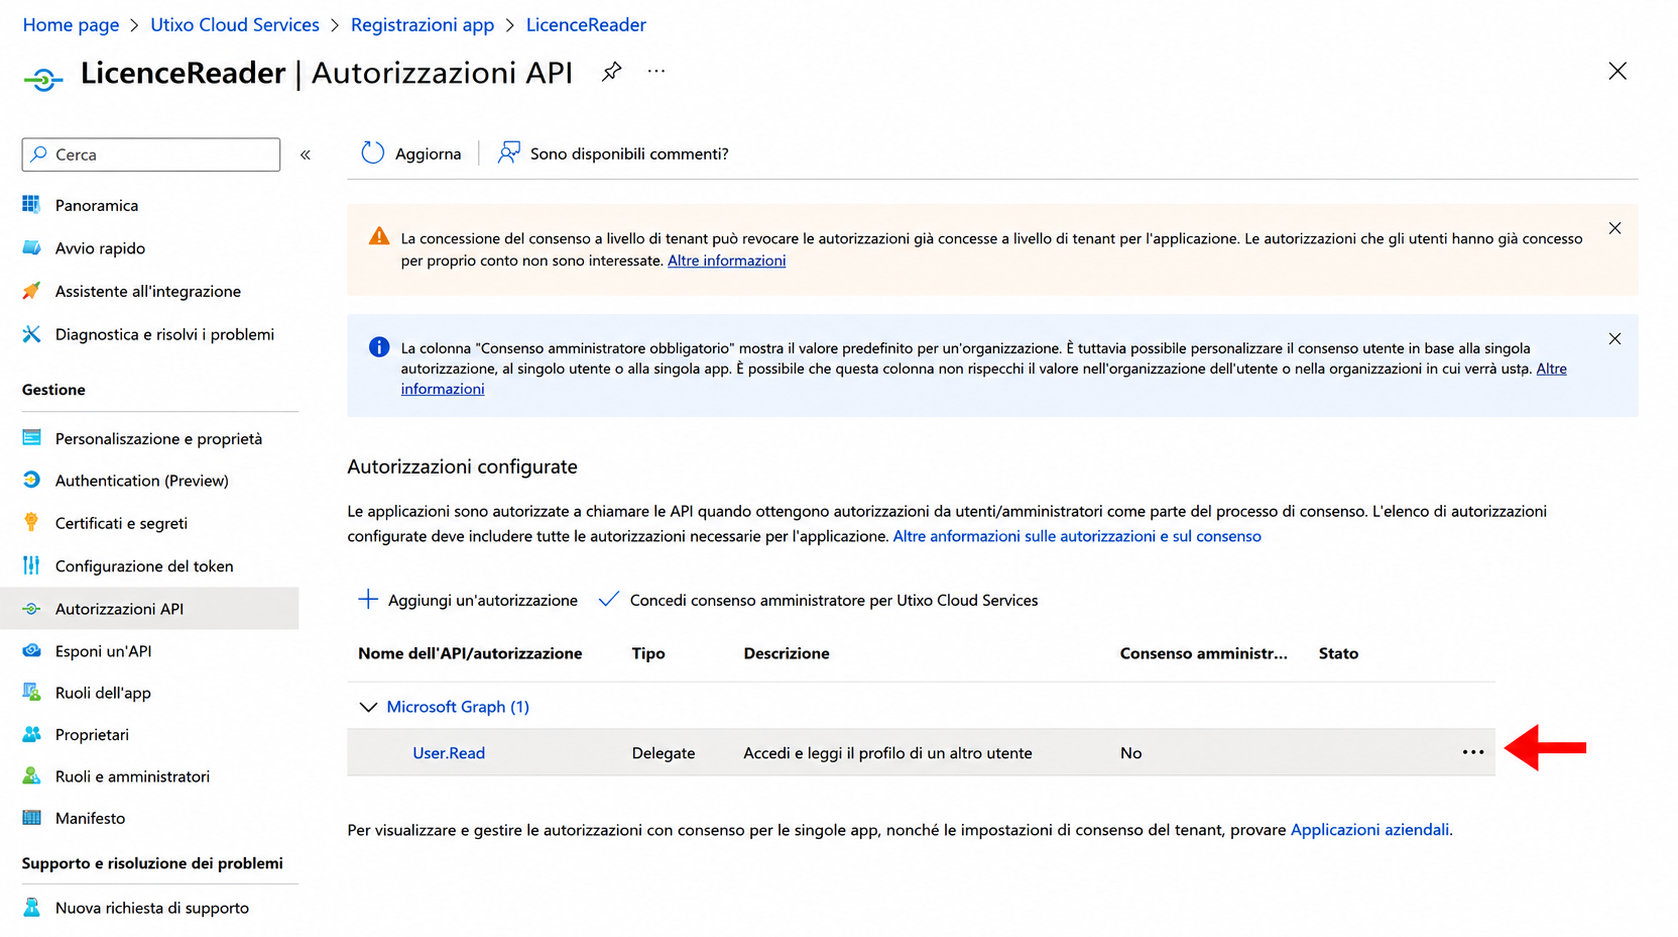Screen dimensions: 1678x937
Task: Open the User.Read permission link
Action: point(449,753)
